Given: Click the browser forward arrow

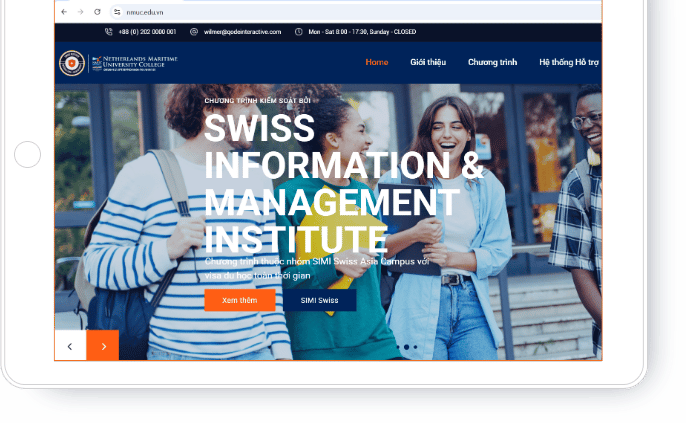Looking at the screenshot, I should click(x=81, y=12).
